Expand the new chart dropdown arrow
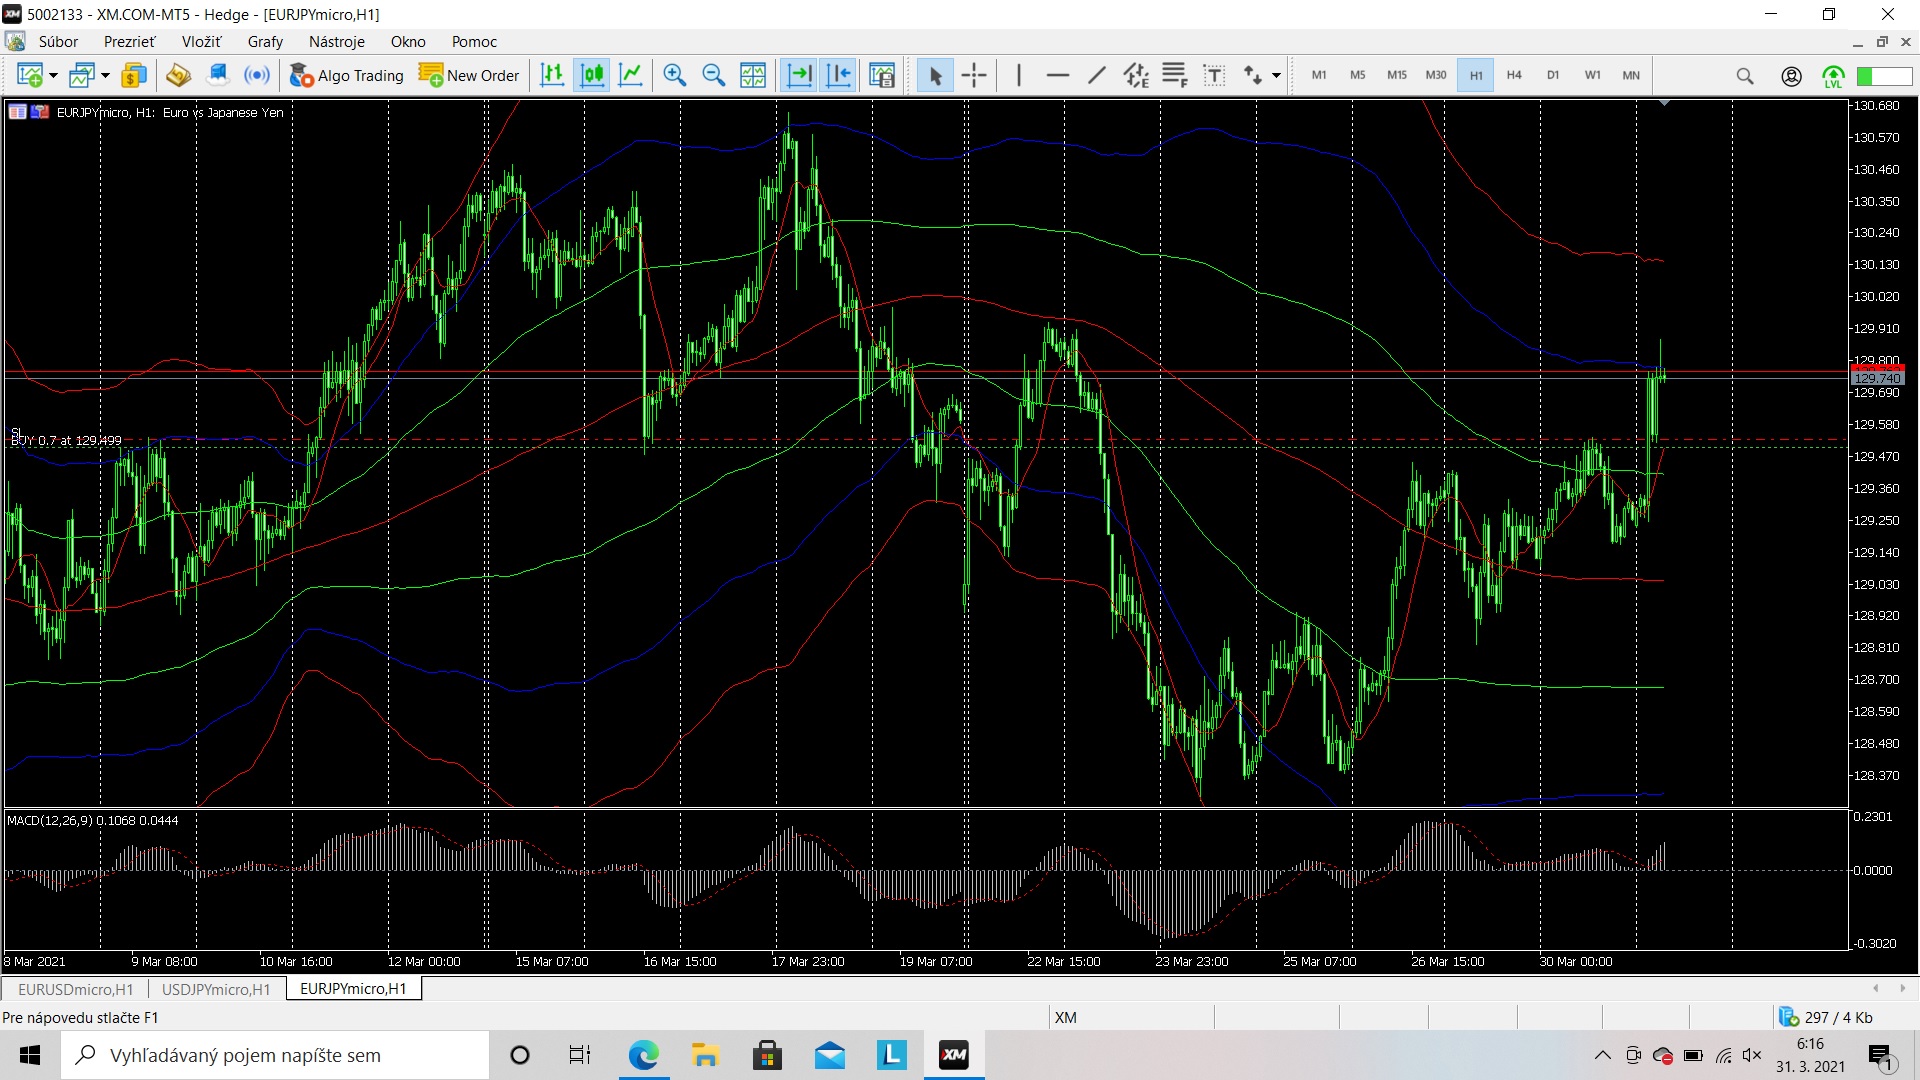This screenshot has height=1080, width=1920. [x=53, y=76]
